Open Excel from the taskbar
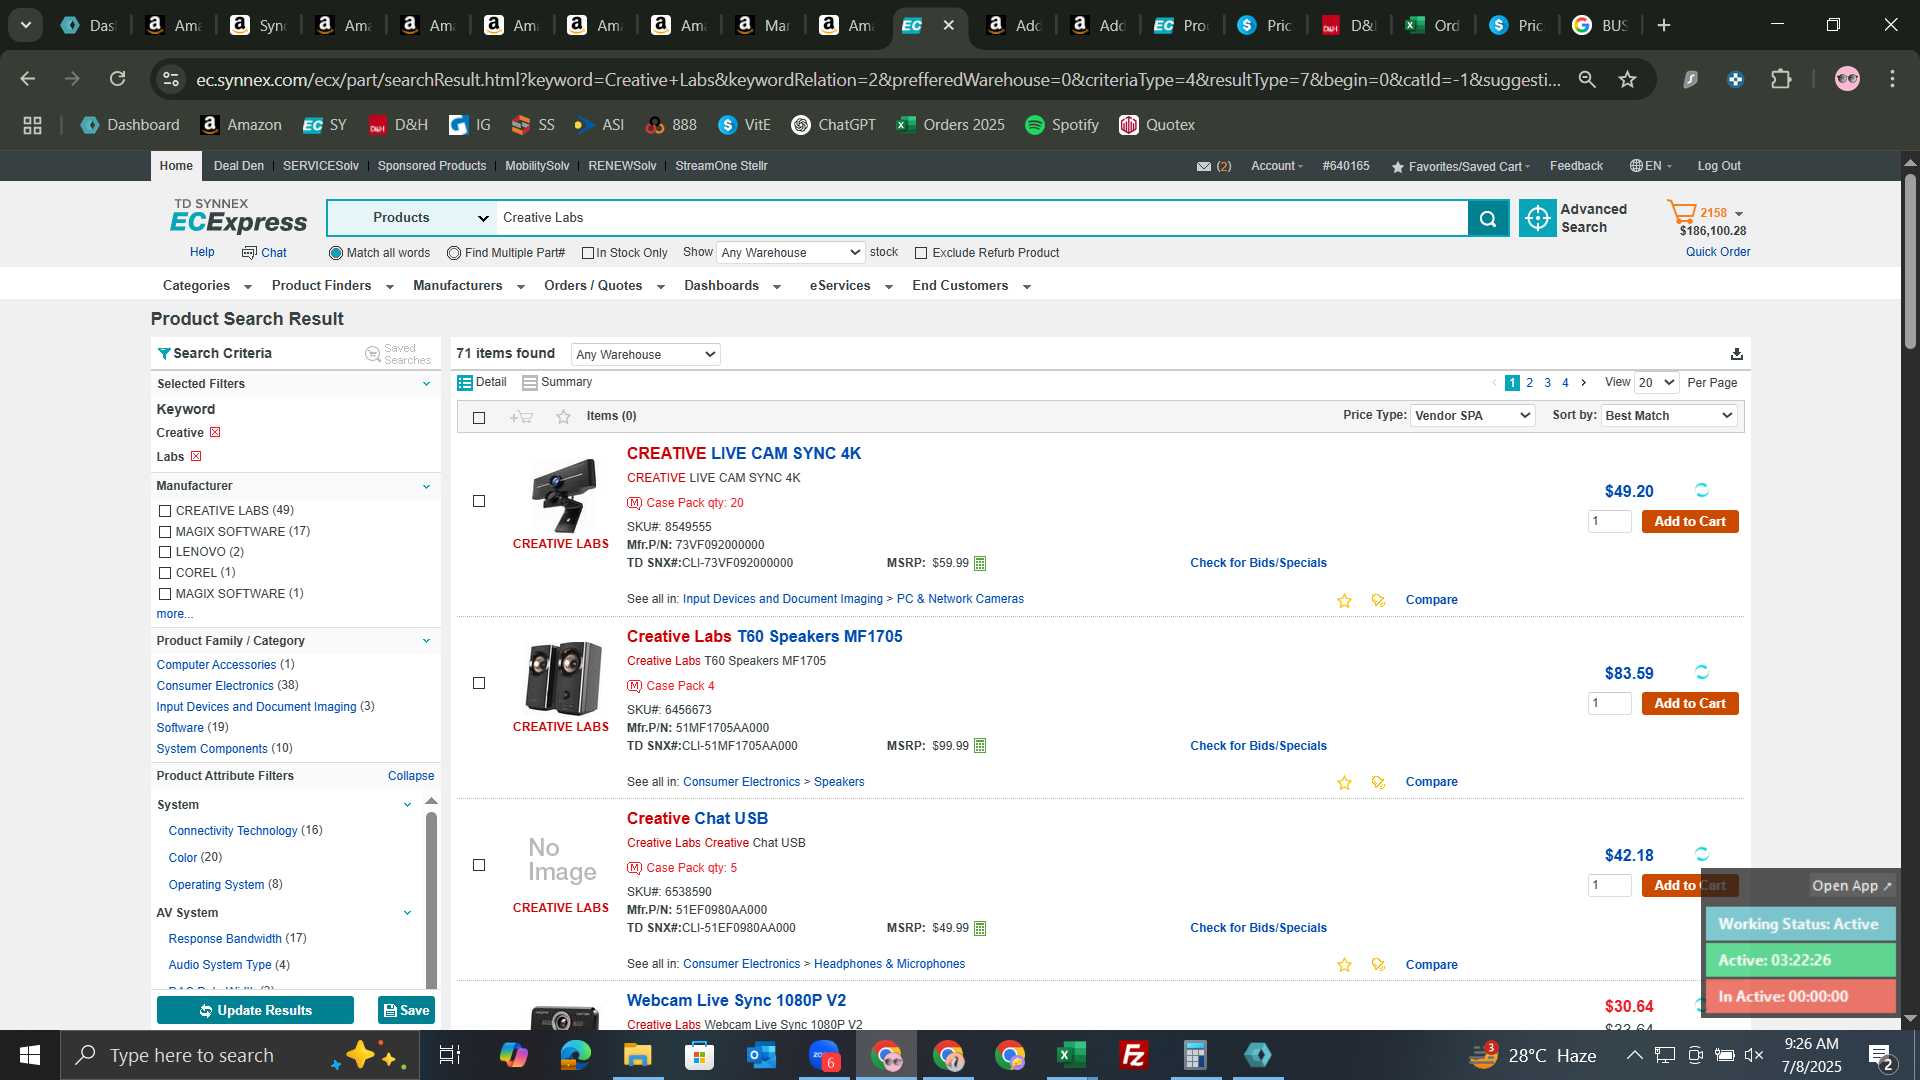The image size is (1920, 1080). click(1071, 1055)
